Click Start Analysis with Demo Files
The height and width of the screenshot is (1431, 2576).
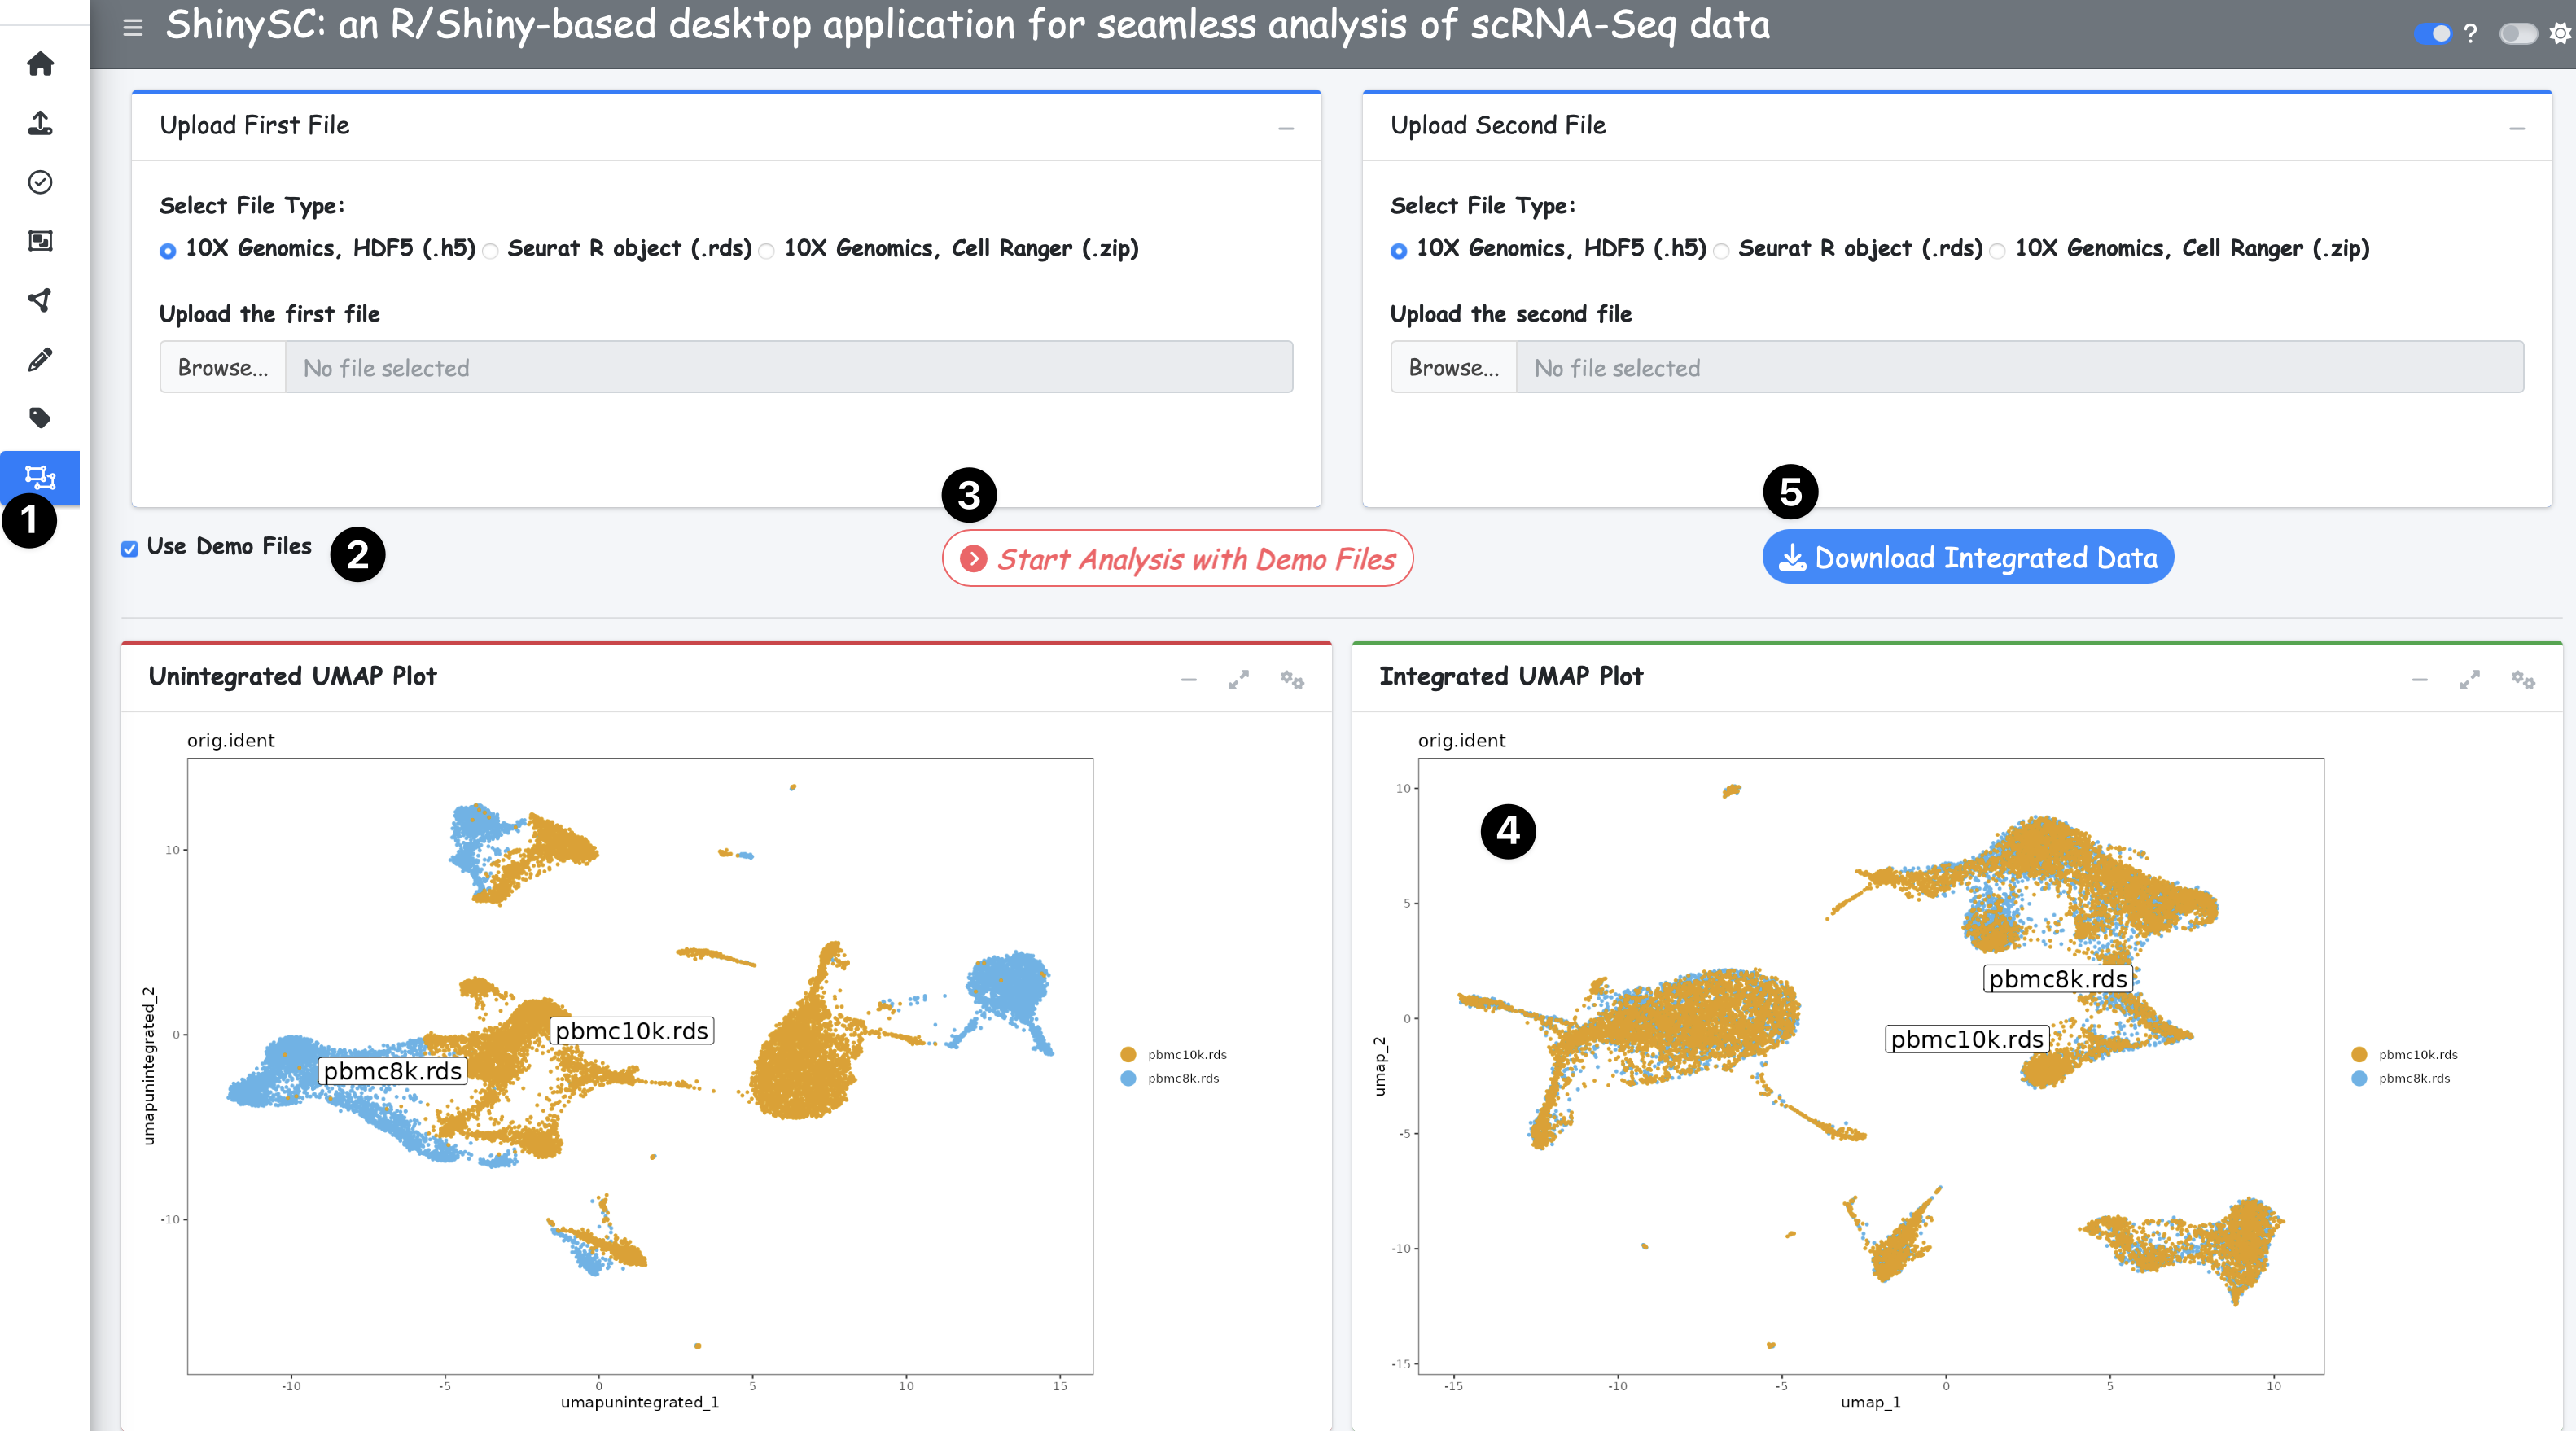[1177, 559]
